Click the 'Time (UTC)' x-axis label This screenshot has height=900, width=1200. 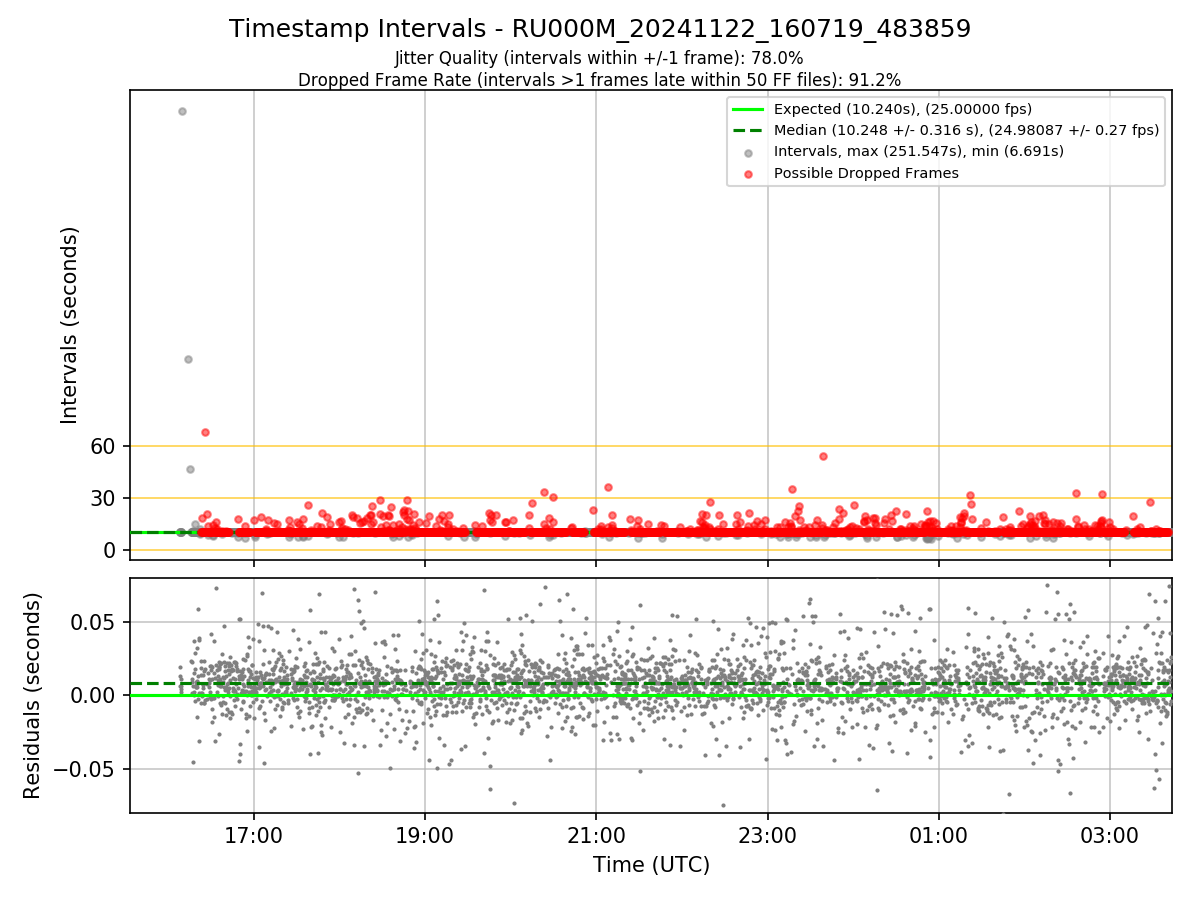tap(651, 865)
